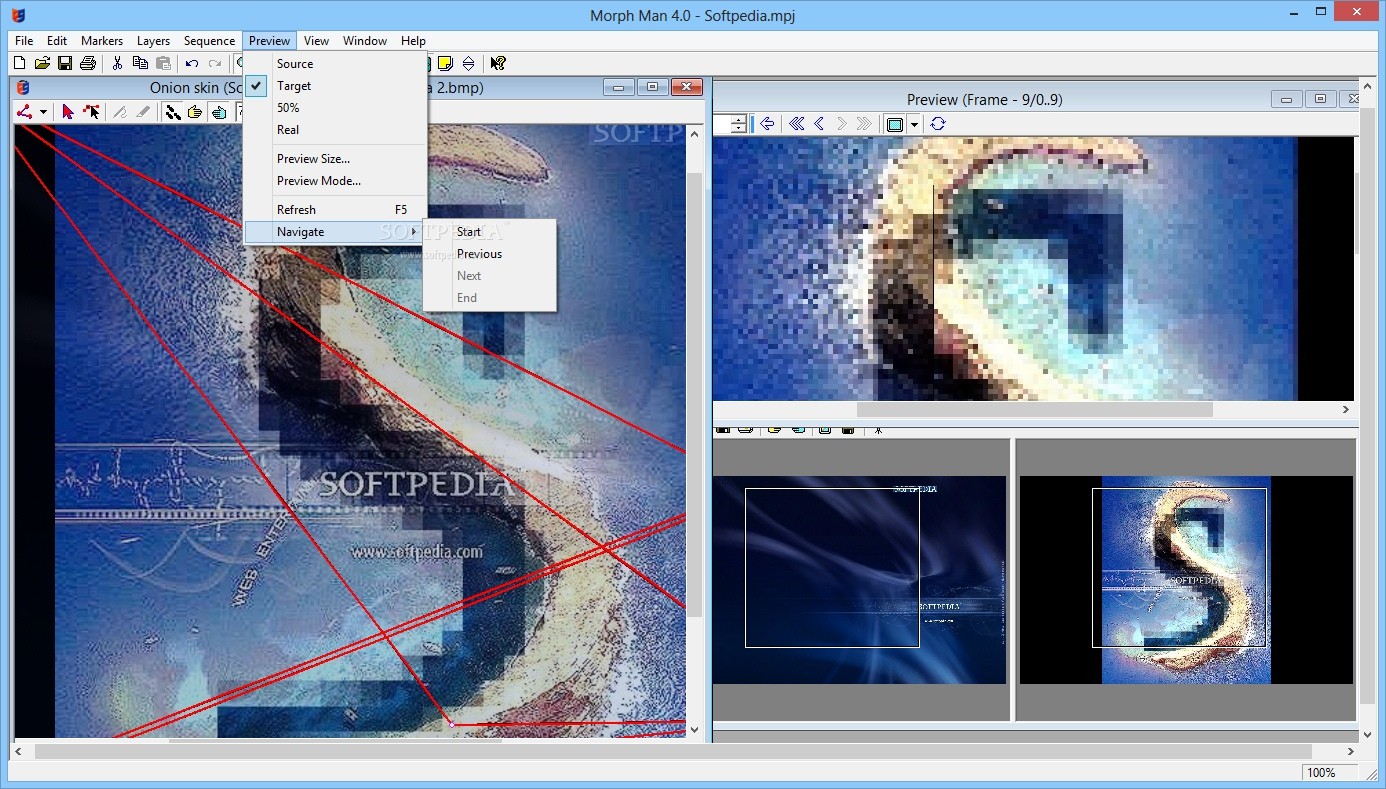The width and height of the screenshot is (1386, 789).
Task: Click the first greyed pencil tool icon
Action: 120,112
